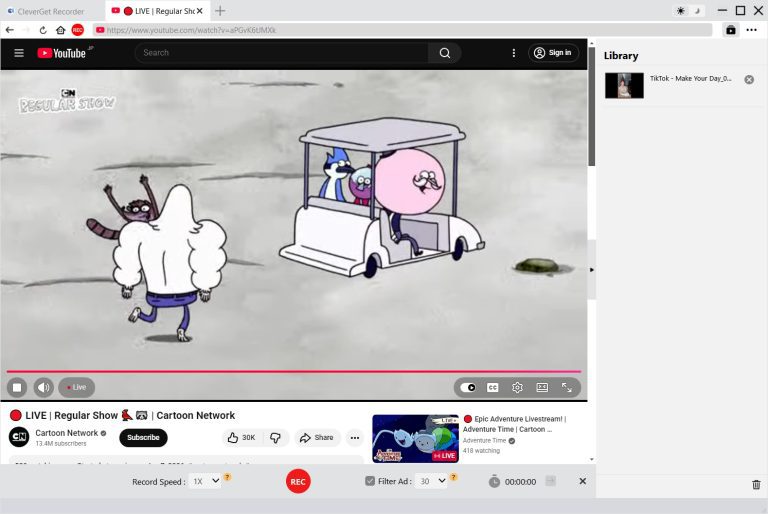Collapse the Library side panel arrow
768x514 pixels.
click(x=591, y=270)
